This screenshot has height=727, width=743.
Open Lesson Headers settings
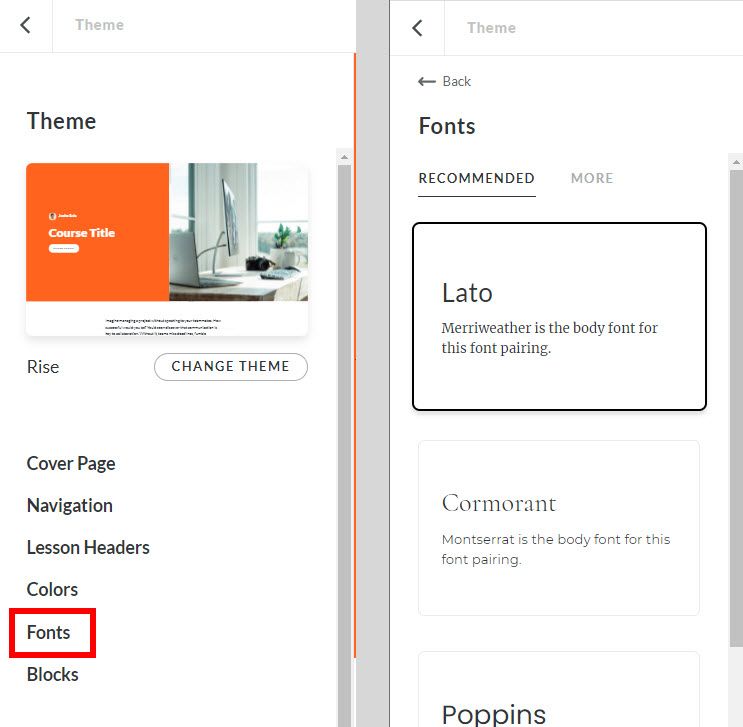pos(88,547)
